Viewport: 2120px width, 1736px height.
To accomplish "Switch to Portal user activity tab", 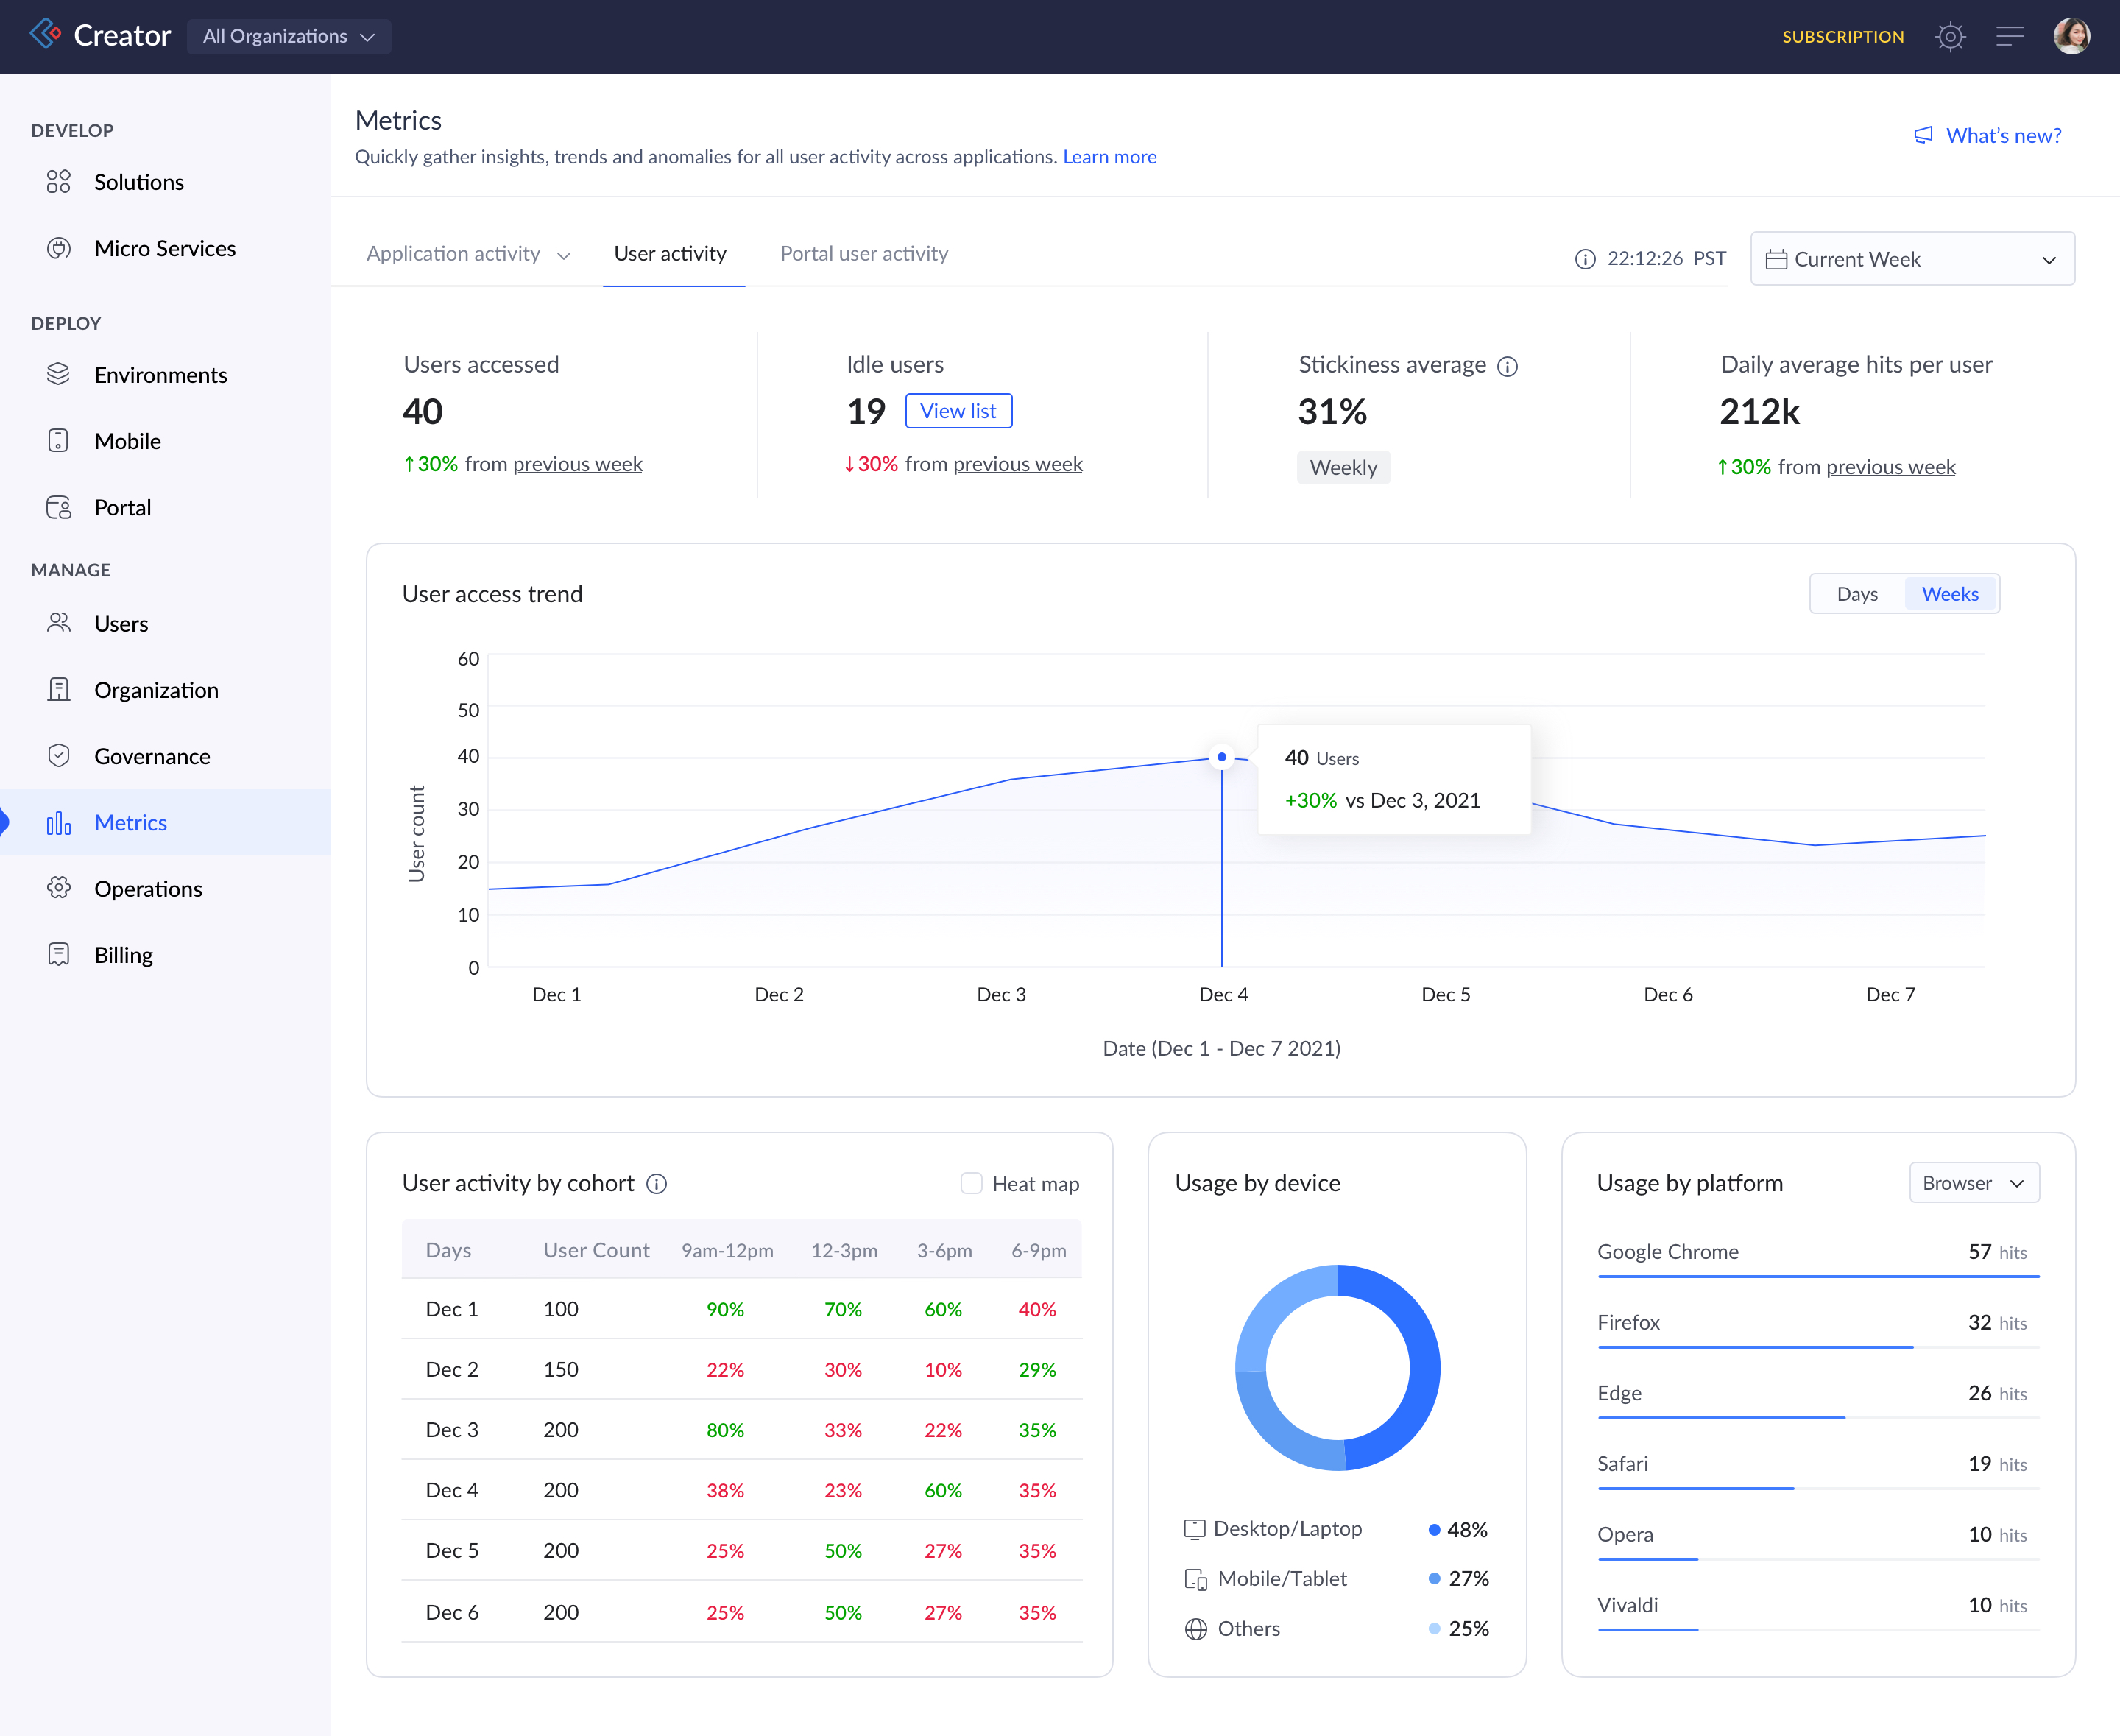I will 864,254.
